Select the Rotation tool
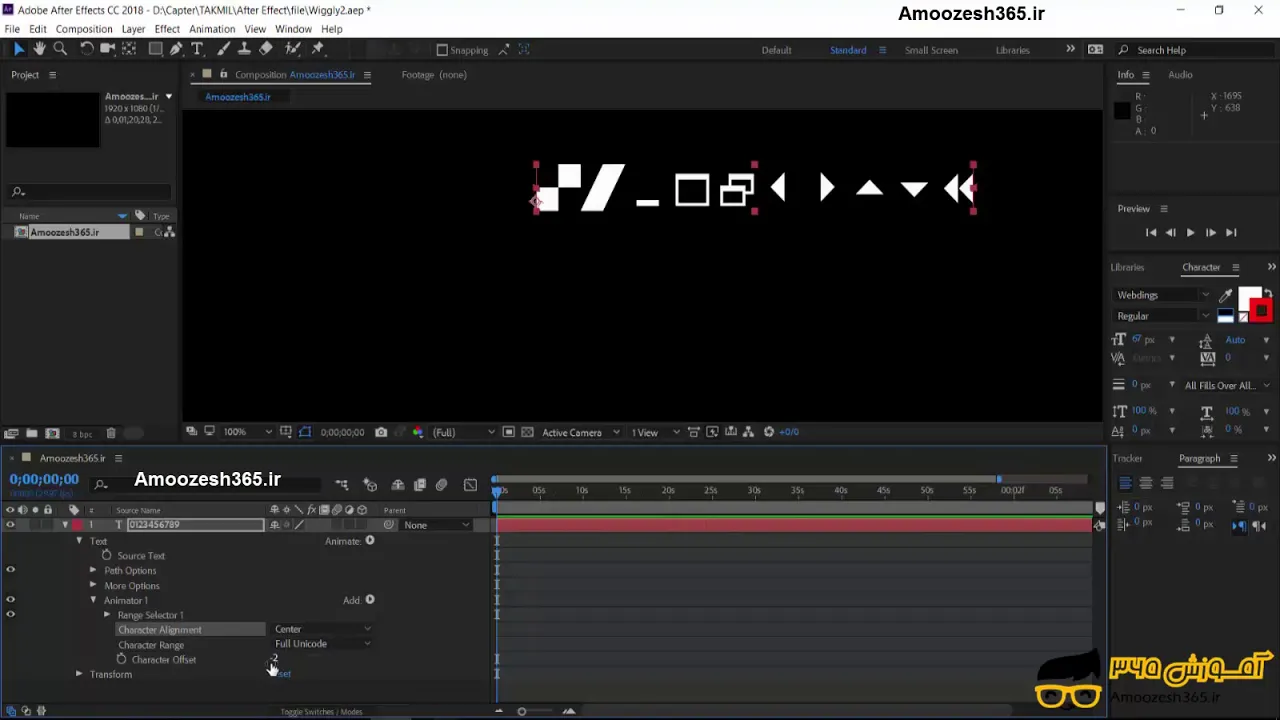 click(x=87, y=48)
